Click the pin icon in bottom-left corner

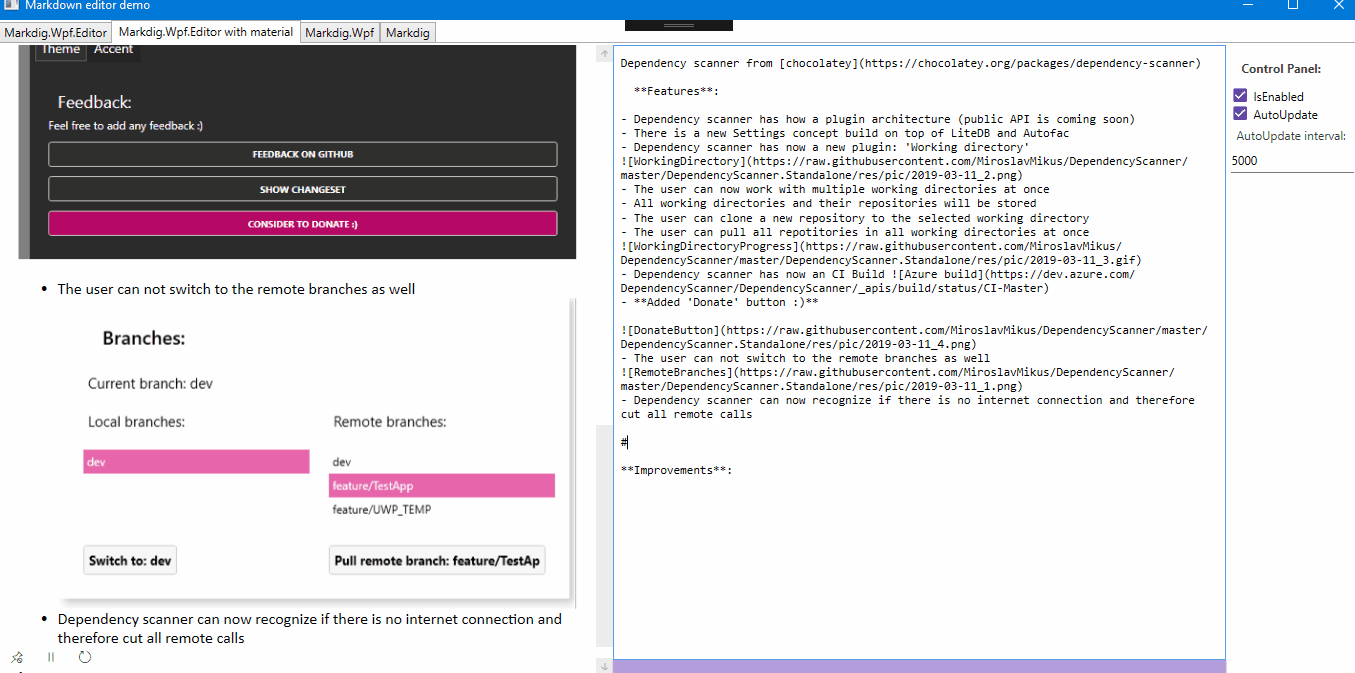click(17, 657)
